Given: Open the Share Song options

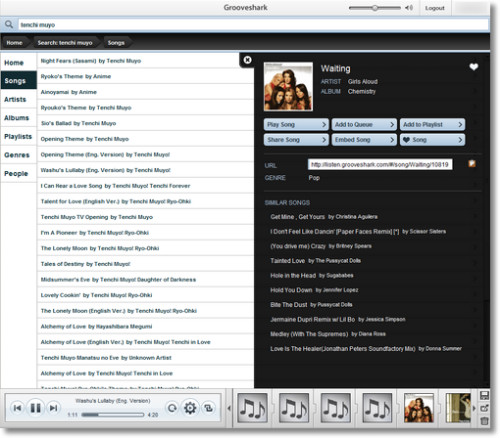Looking at the screenshot, I should [296, 140].
